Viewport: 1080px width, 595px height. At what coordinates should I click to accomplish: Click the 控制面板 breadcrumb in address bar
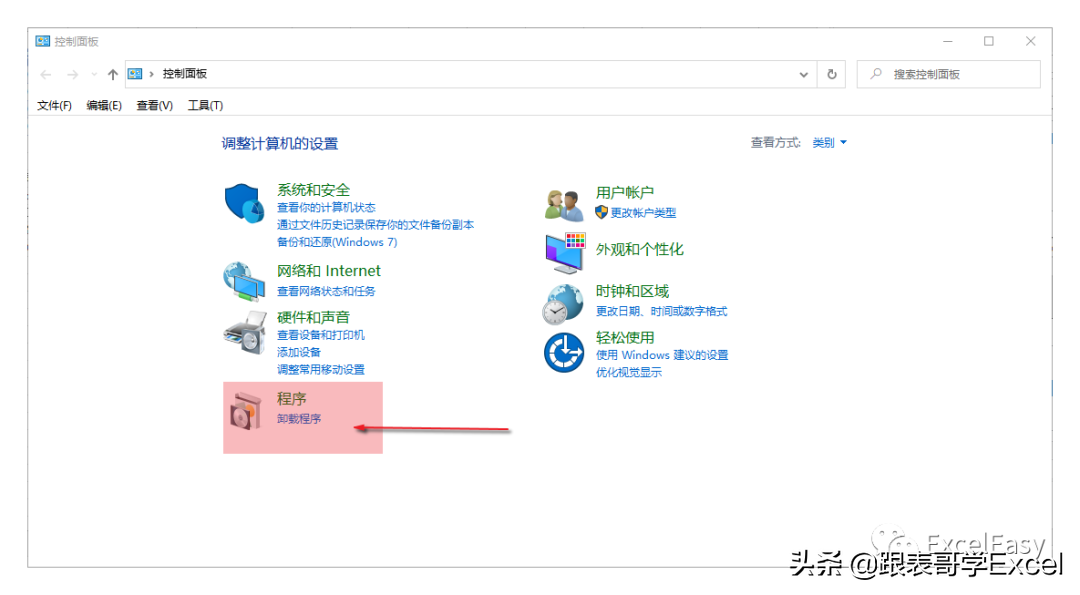185,74
